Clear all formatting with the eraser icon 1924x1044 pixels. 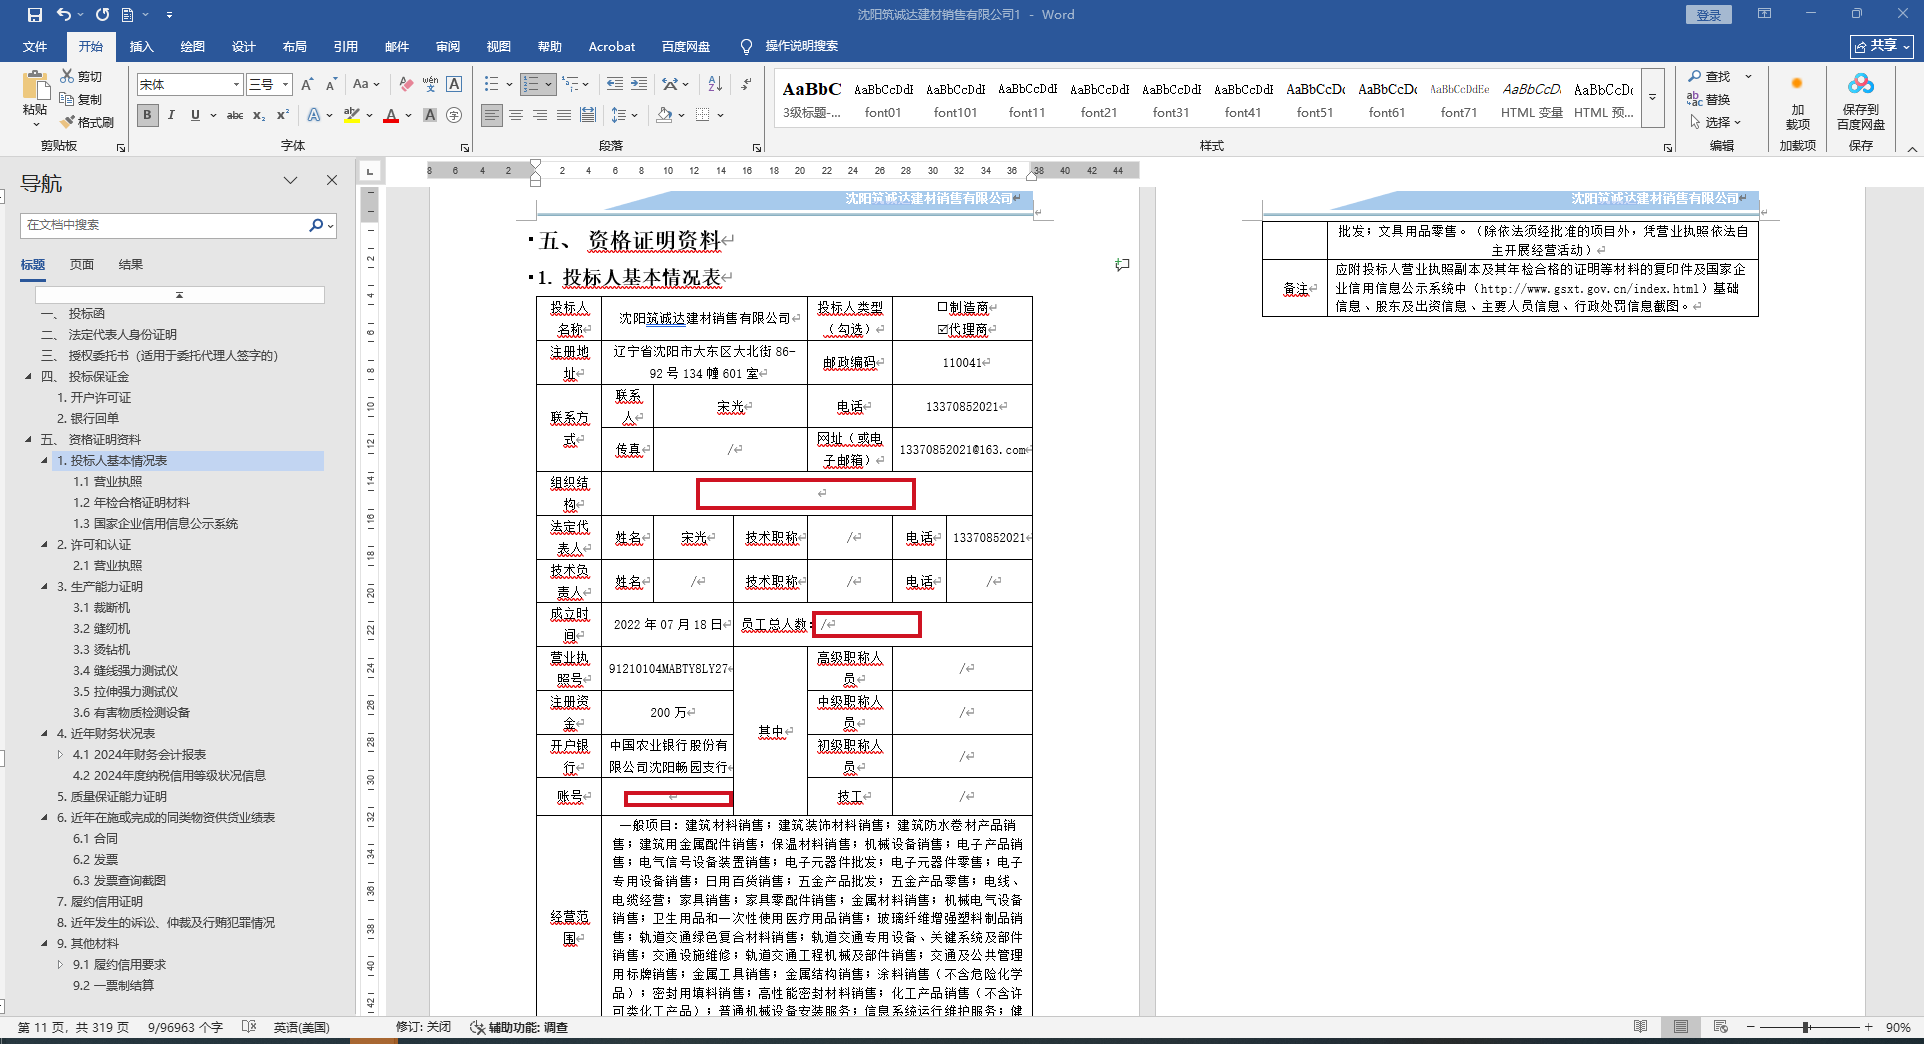[x=405, y=84]
